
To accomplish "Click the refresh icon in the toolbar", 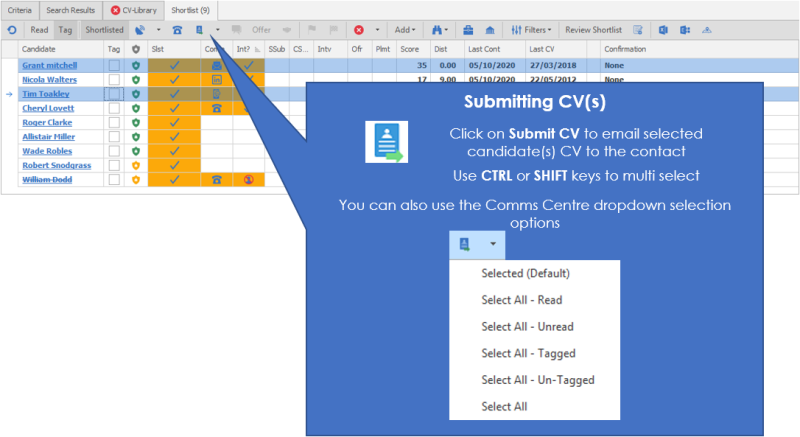I will click(10, 31).
